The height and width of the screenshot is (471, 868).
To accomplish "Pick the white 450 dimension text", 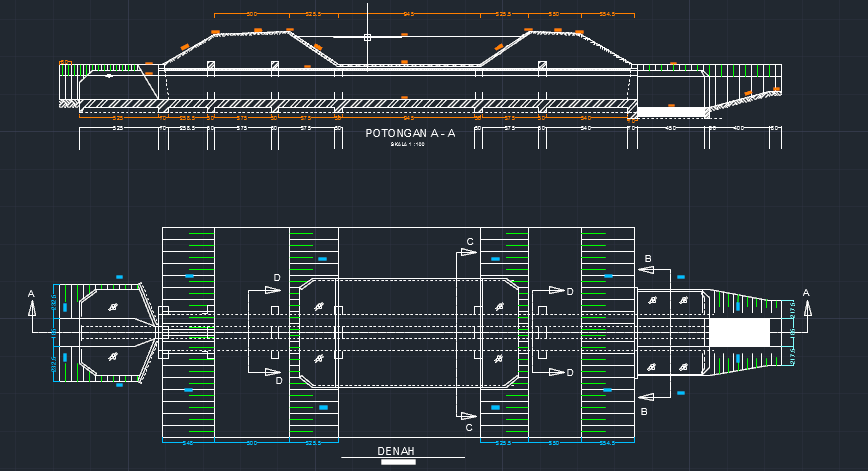I will click(670, 128).
